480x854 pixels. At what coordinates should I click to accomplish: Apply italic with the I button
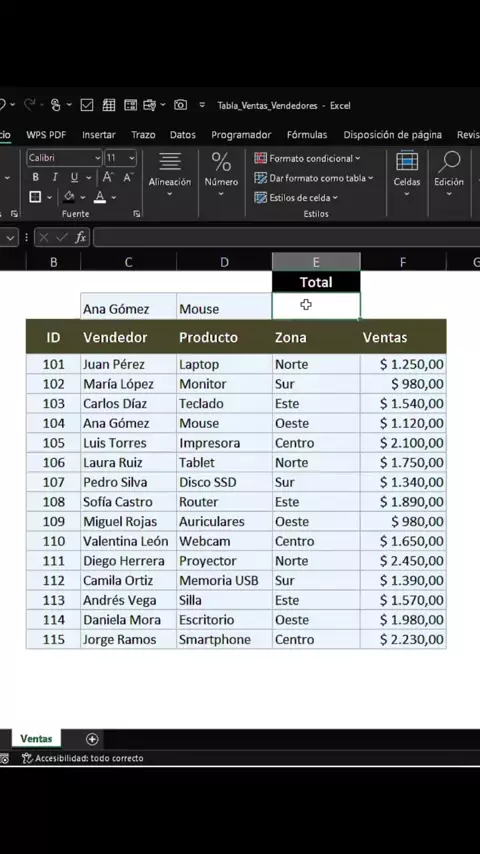pos(54,177)
